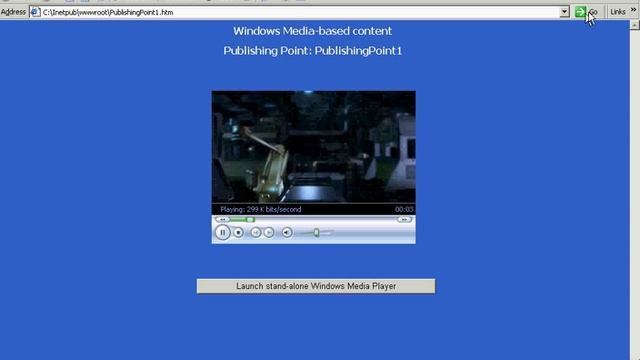Mute the player audio
This screenshot has height=360, width=640.
pos(287,233)
